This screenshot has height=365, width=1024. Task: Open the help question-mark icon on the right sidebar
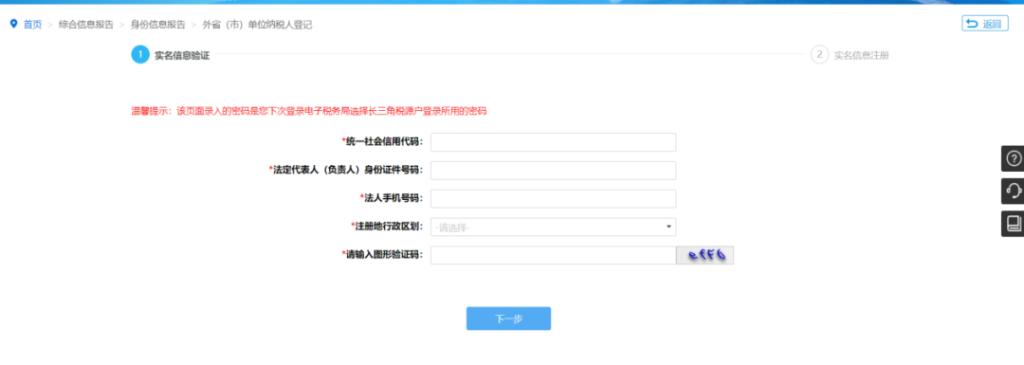coord(1013,159)
